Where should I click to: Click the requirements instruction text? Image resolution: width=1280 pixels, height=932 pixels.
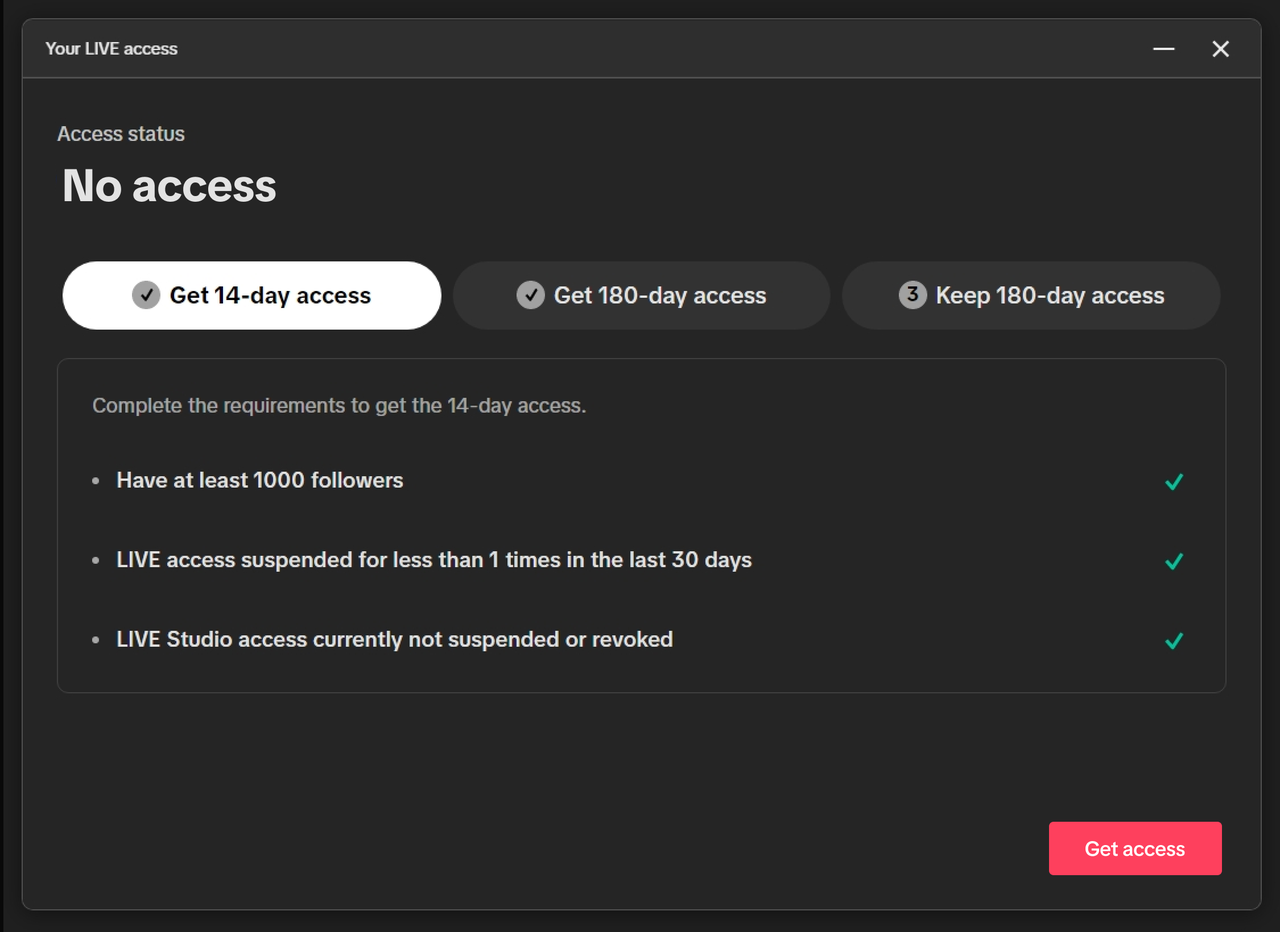pos(340,405)
